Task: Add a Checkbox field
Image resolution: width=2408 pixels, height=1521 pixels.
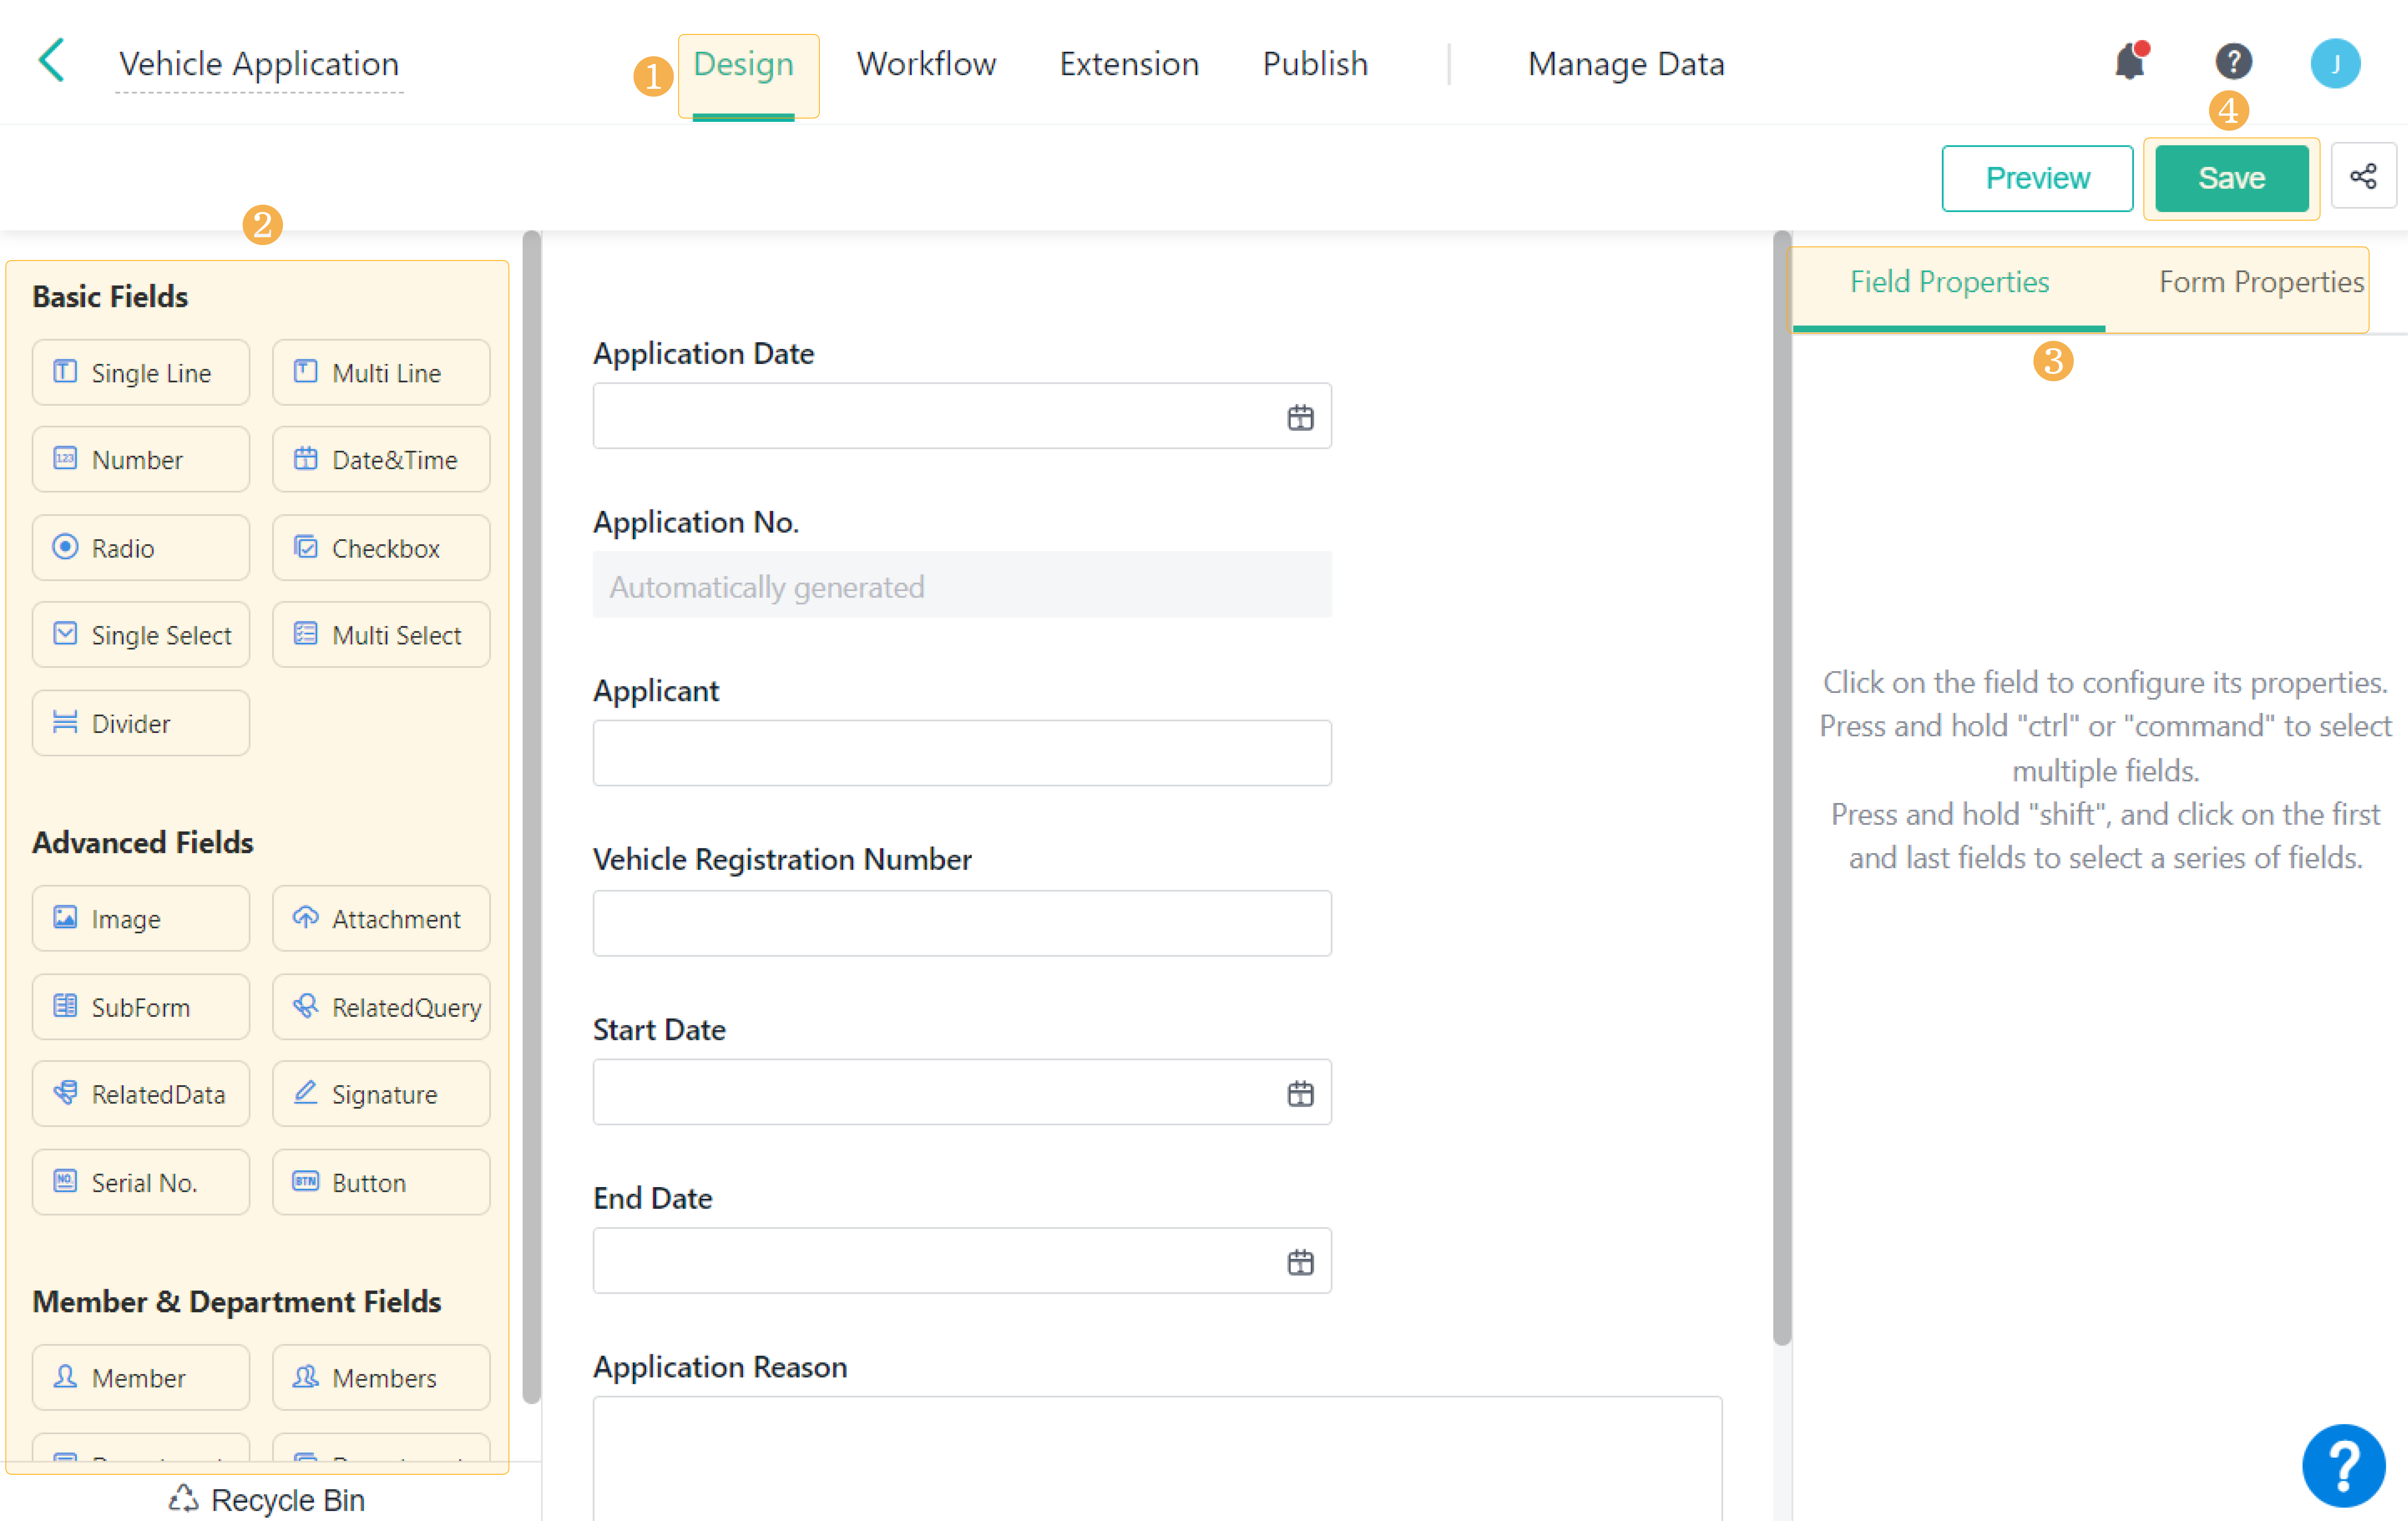Action: [x=381, y=548]
